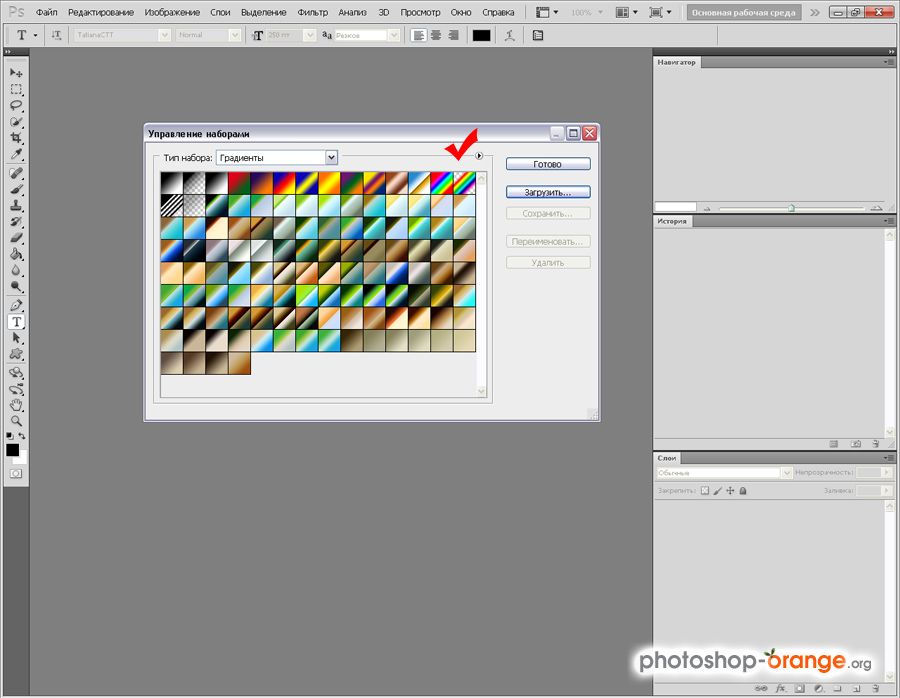Open the layer blend mode dropdown
The image size is (900, 698).
[x=724, y=472]
